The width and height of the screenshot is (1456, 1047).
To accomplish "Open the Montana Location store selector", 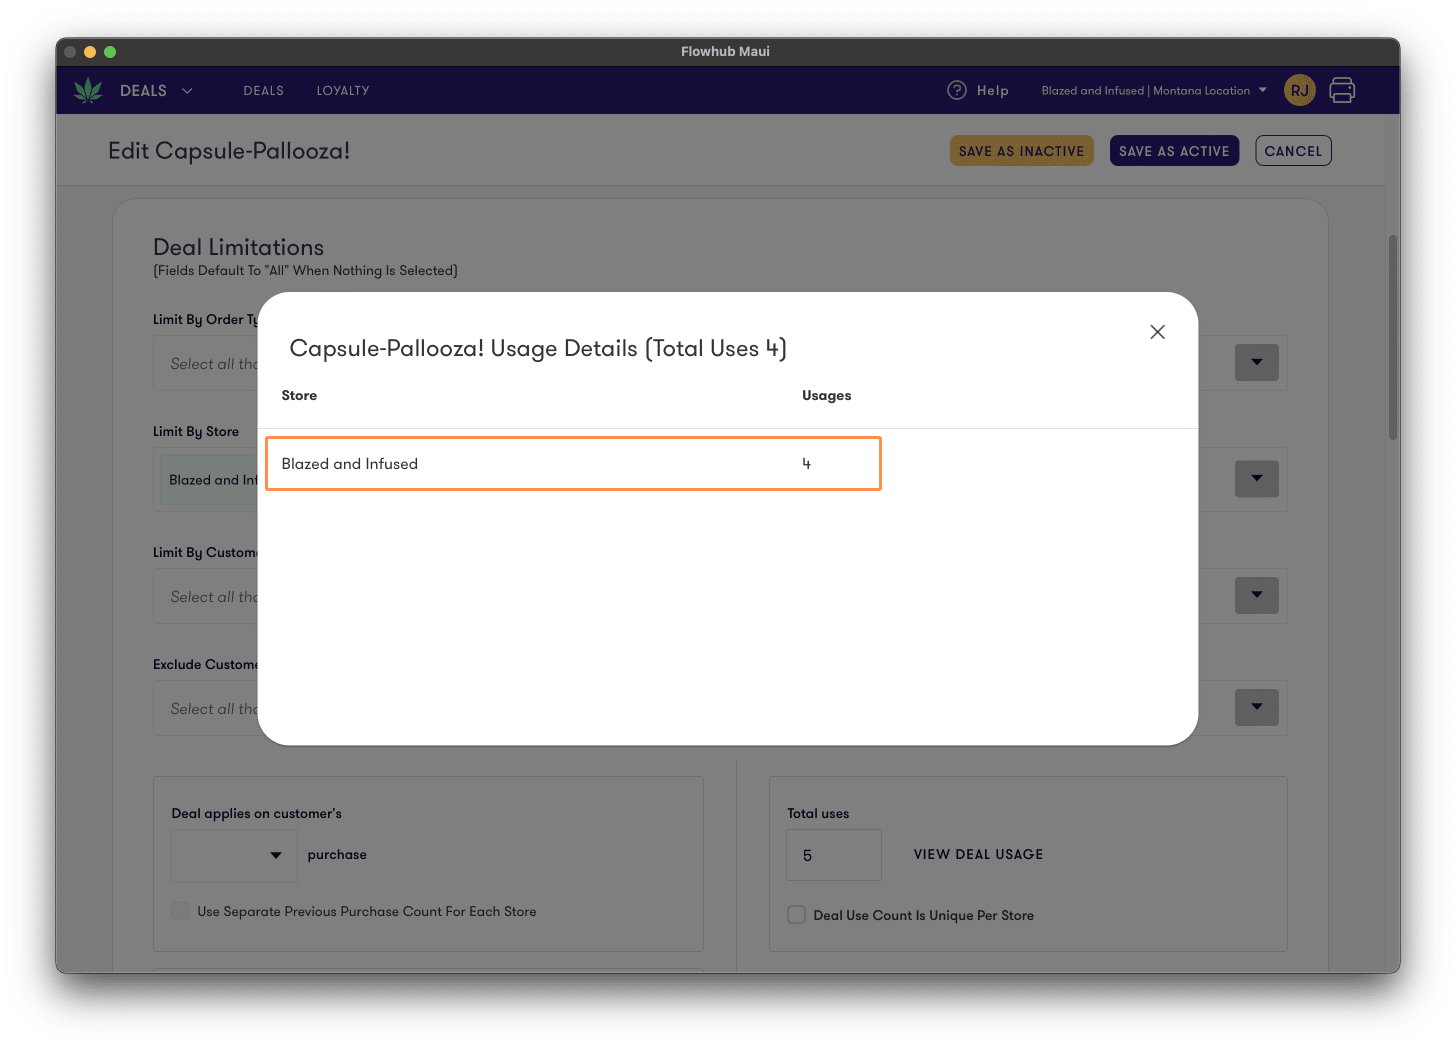I will click(1154, 90).
